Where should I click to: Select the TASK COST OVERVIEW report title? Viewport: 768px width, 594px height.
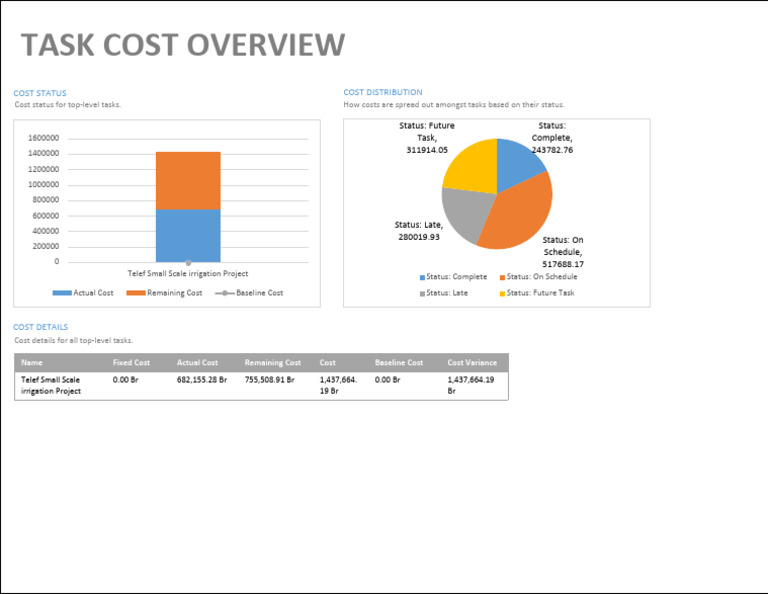(183, 45)
